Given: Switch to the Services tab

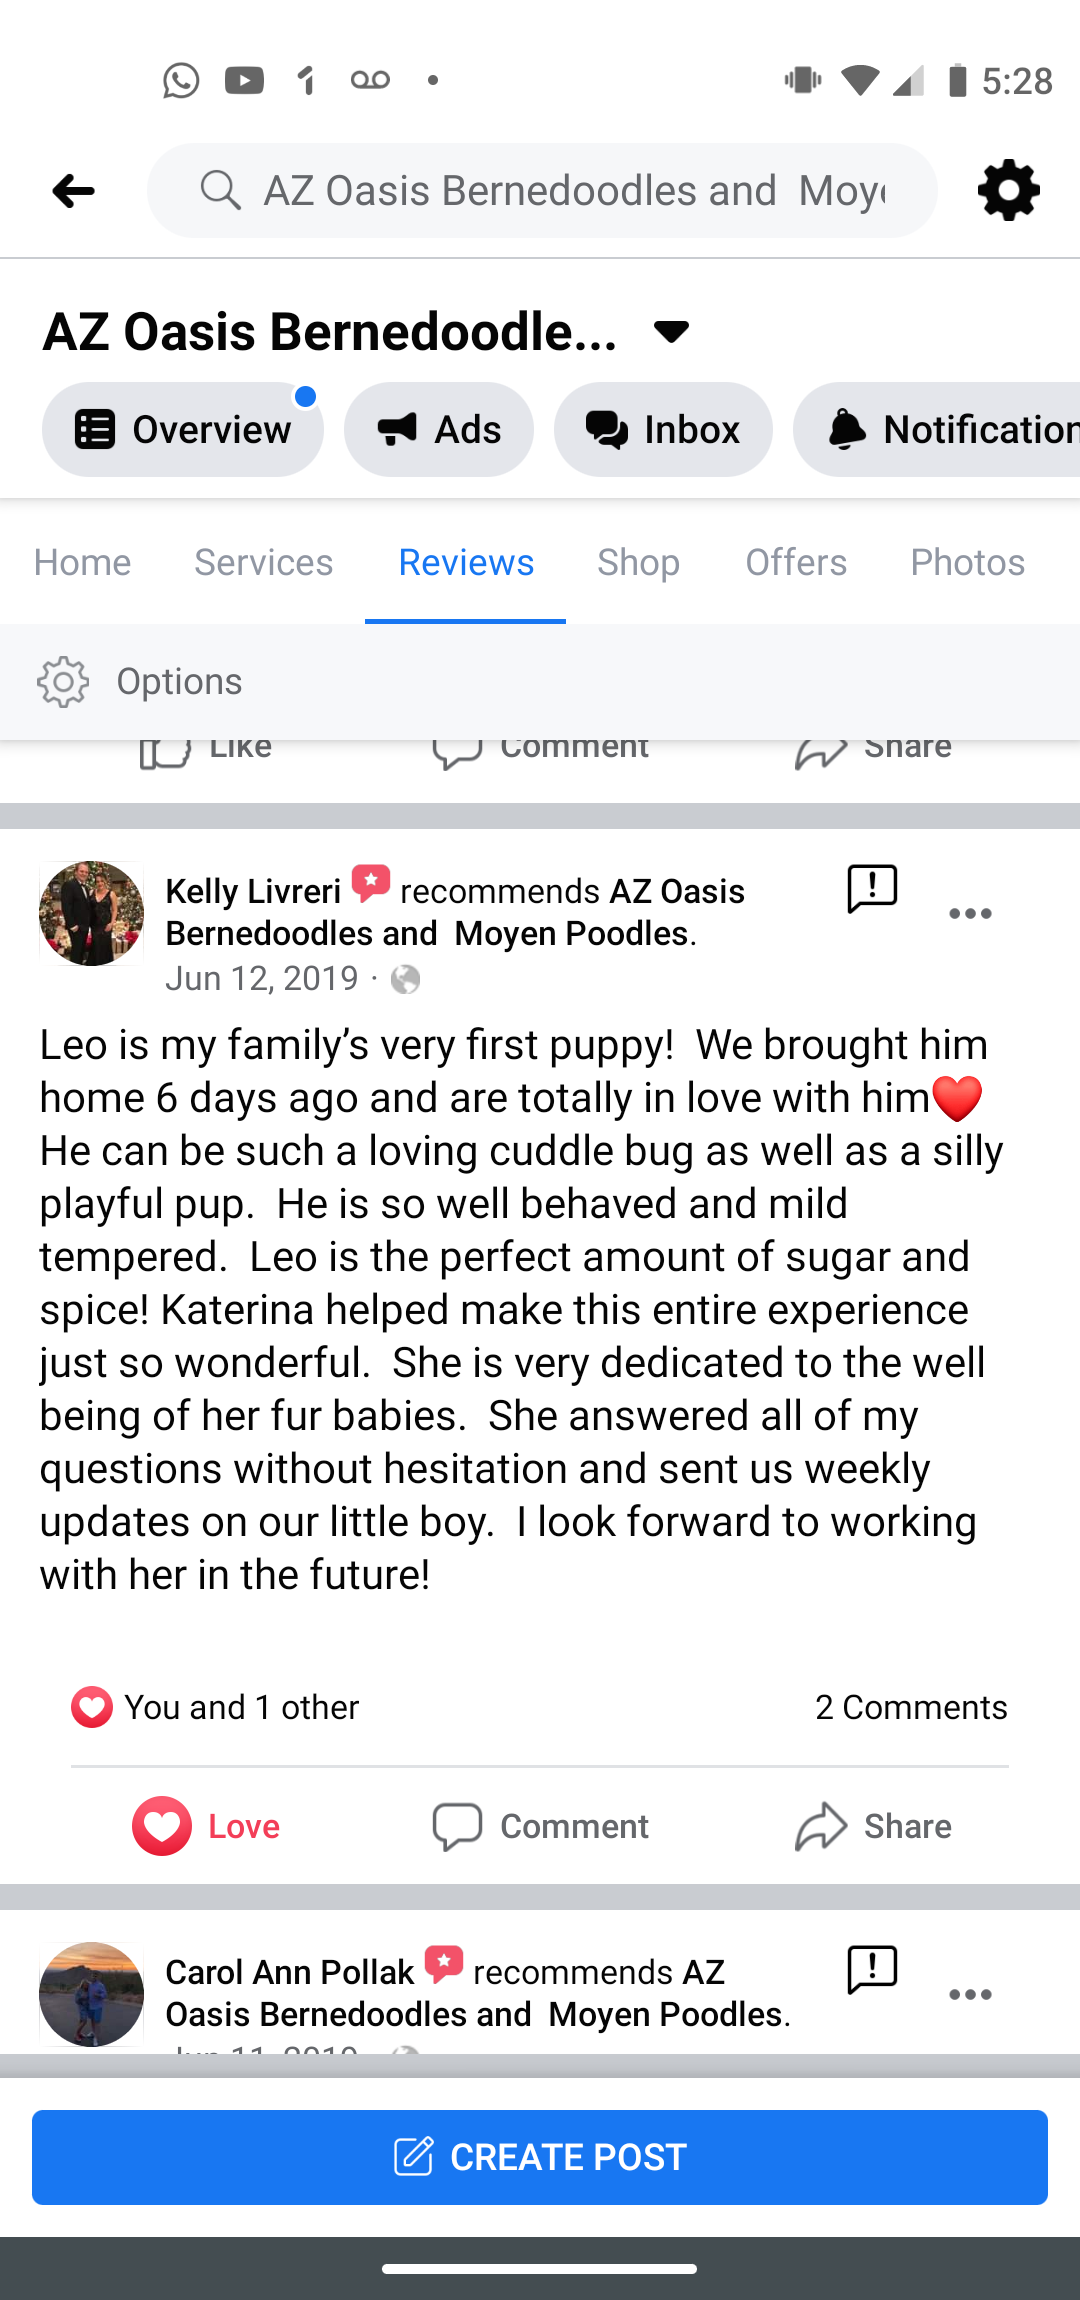Looking at the screenshot, I should pyautogui.click(x=263, y=563).
